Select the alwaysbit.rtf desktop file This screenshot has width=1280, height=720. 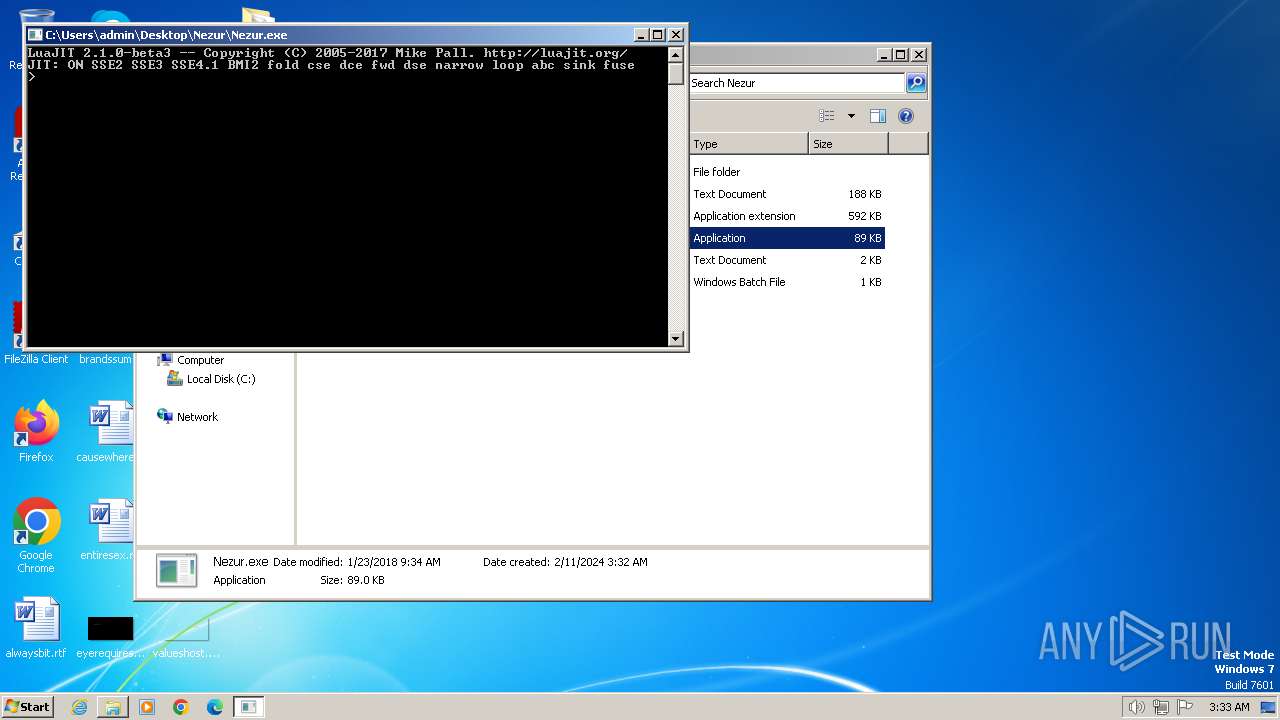coord(36,629)
